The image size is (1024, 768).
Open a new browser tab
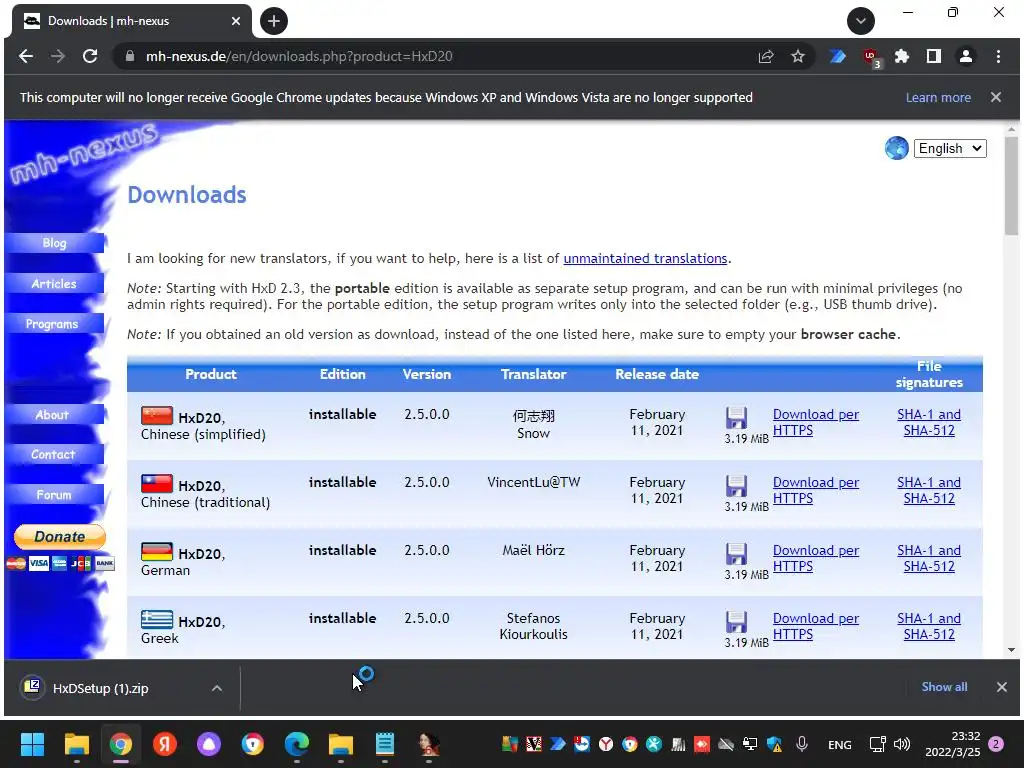(x=274, y=21)
